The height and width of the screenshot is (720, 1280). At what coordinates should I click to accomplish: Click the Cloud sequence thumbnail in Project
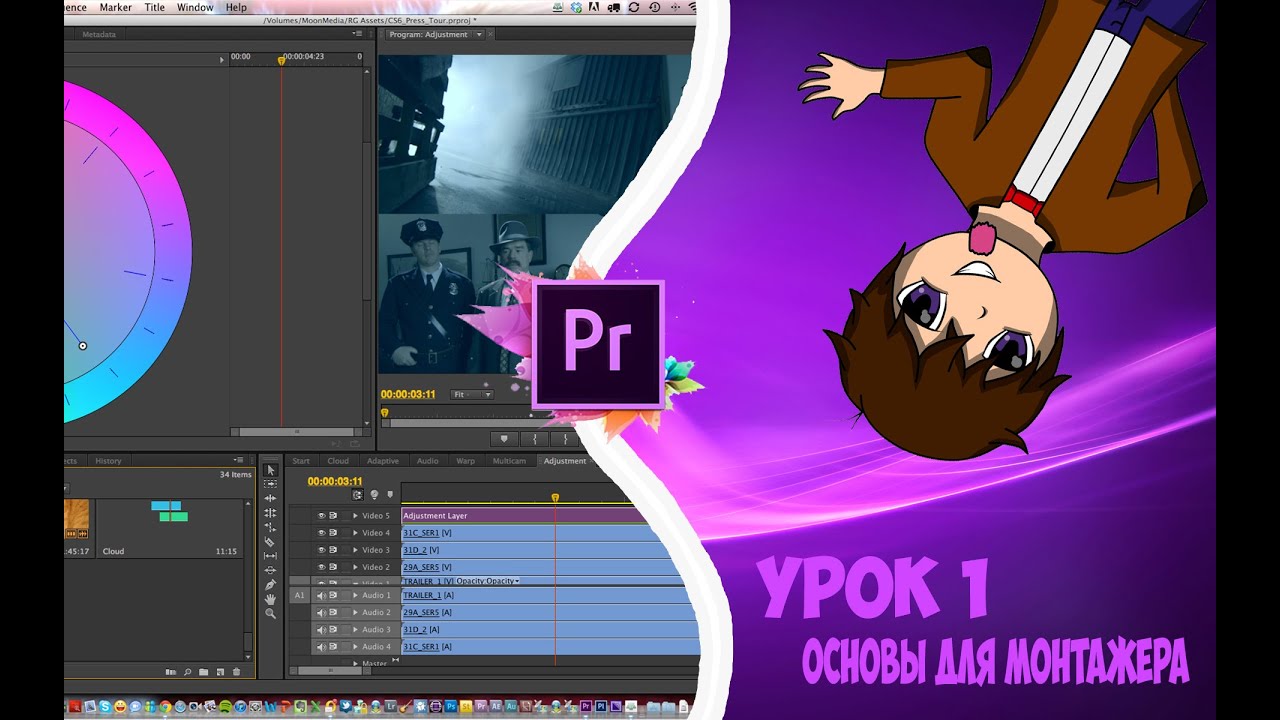tap(172, 511)
